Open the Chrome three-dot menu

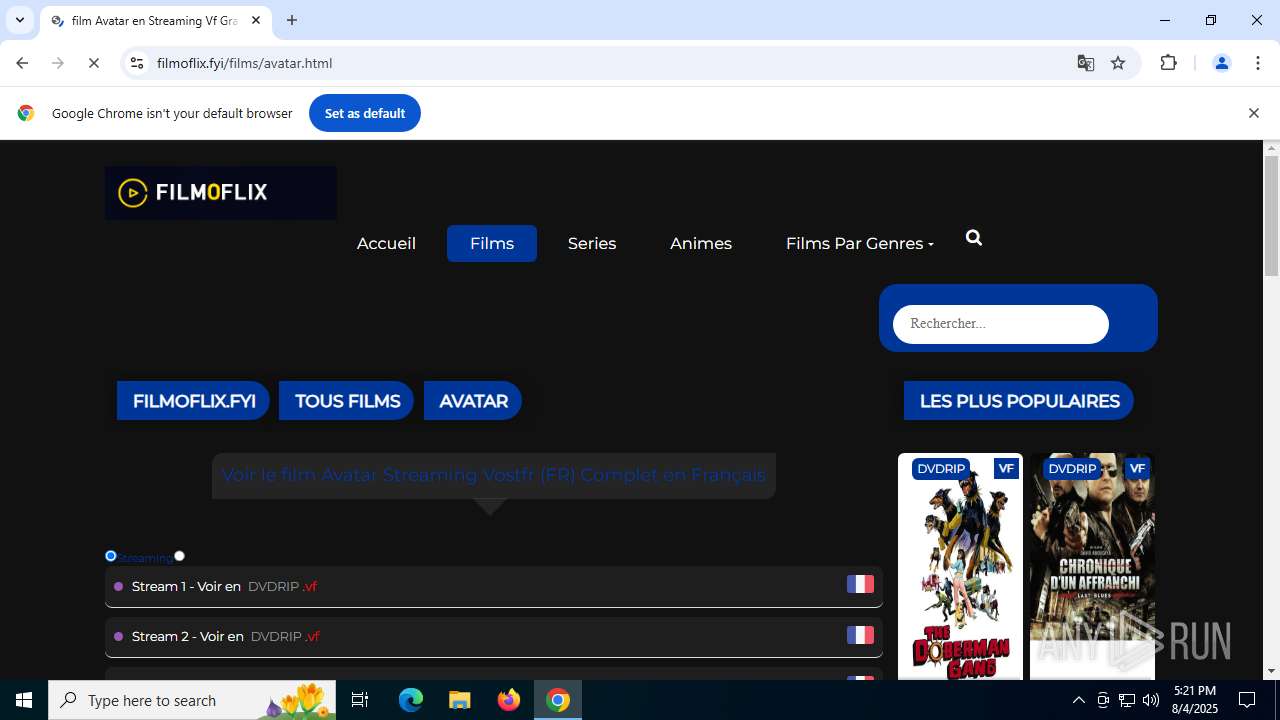click(1258, 63)
